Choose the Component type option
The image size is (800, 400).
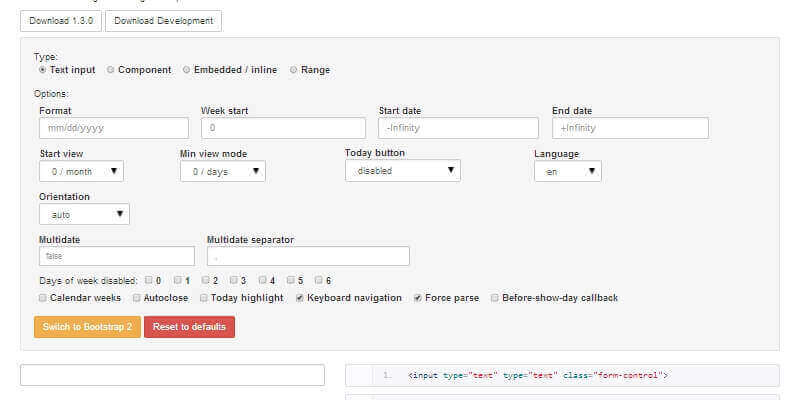[x=110, y=70]
